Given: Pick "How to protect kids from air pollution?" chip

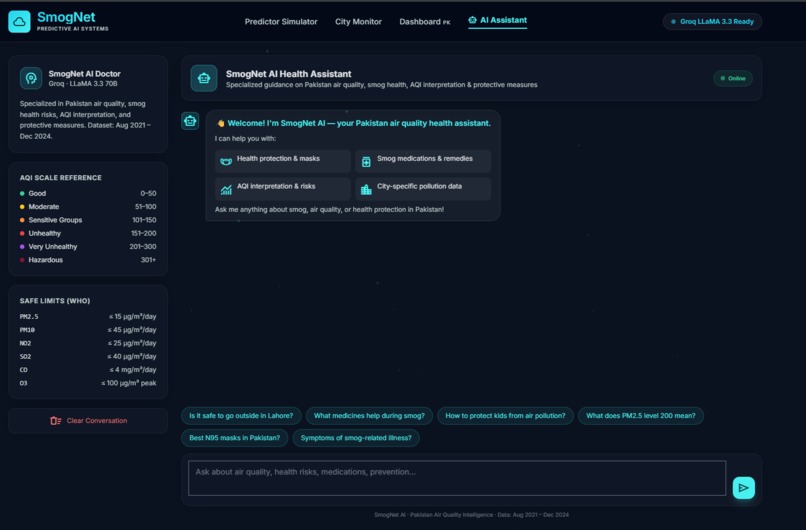Looking at the screenshot, I should click(505, 416).
